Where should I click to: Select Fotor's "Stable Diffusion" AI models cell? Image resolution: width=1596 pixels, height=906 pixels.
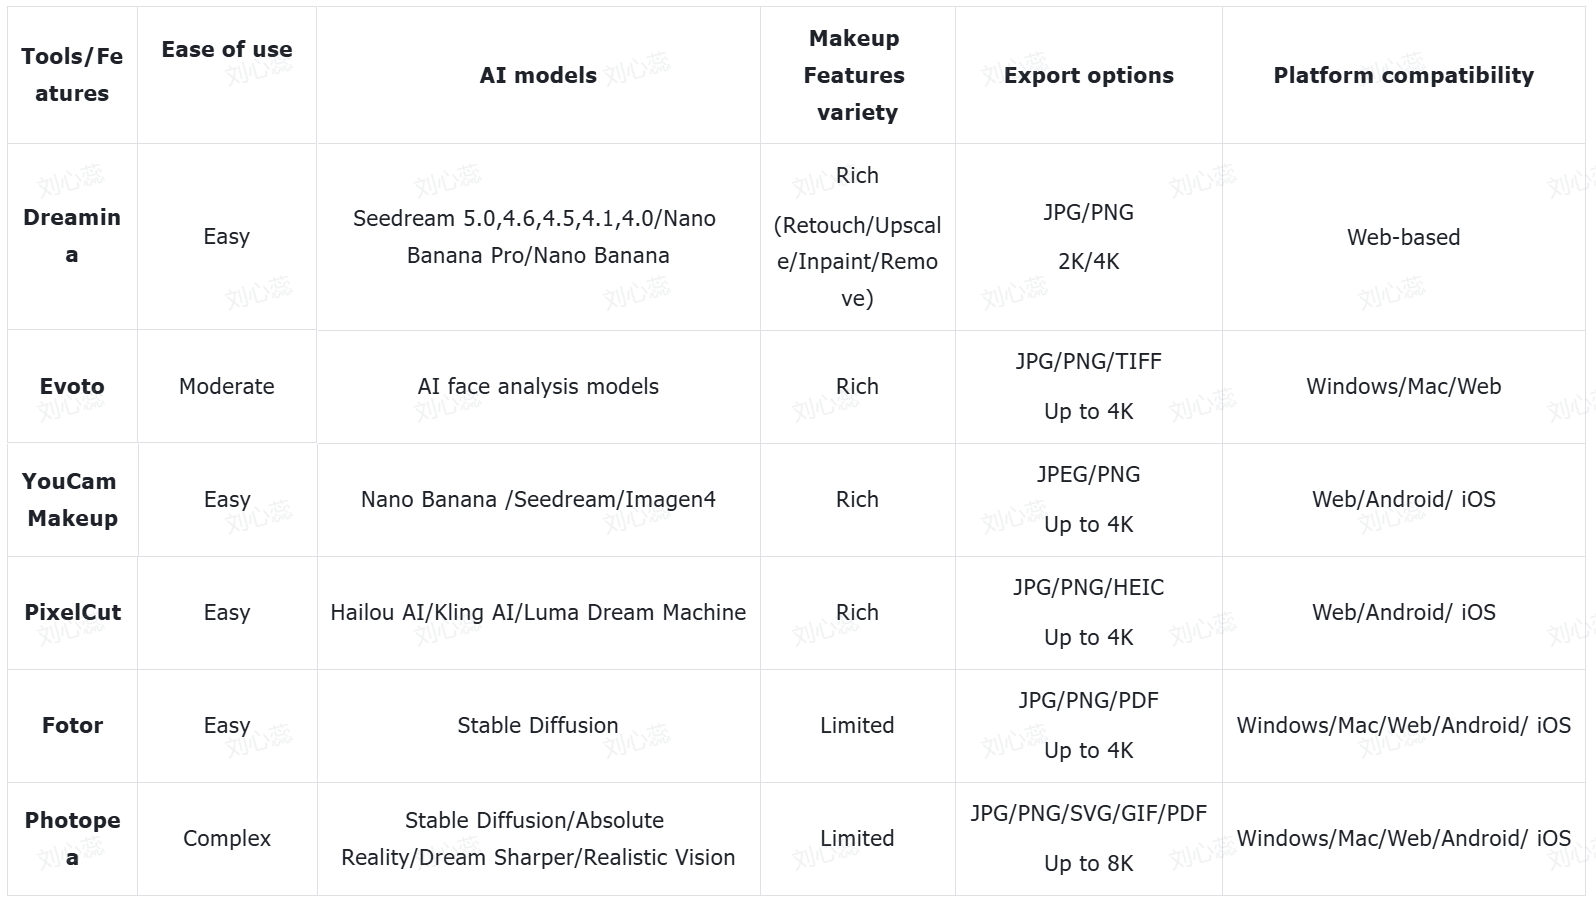538,725
